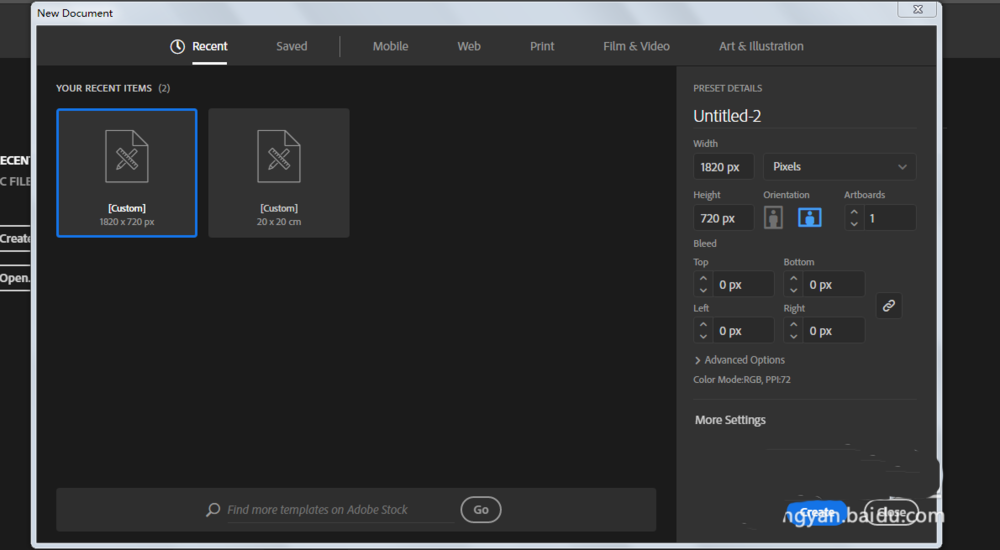The width and height of the screenshot is (1000, 550).
Task: Click the Go button
Action: (481, 510)
